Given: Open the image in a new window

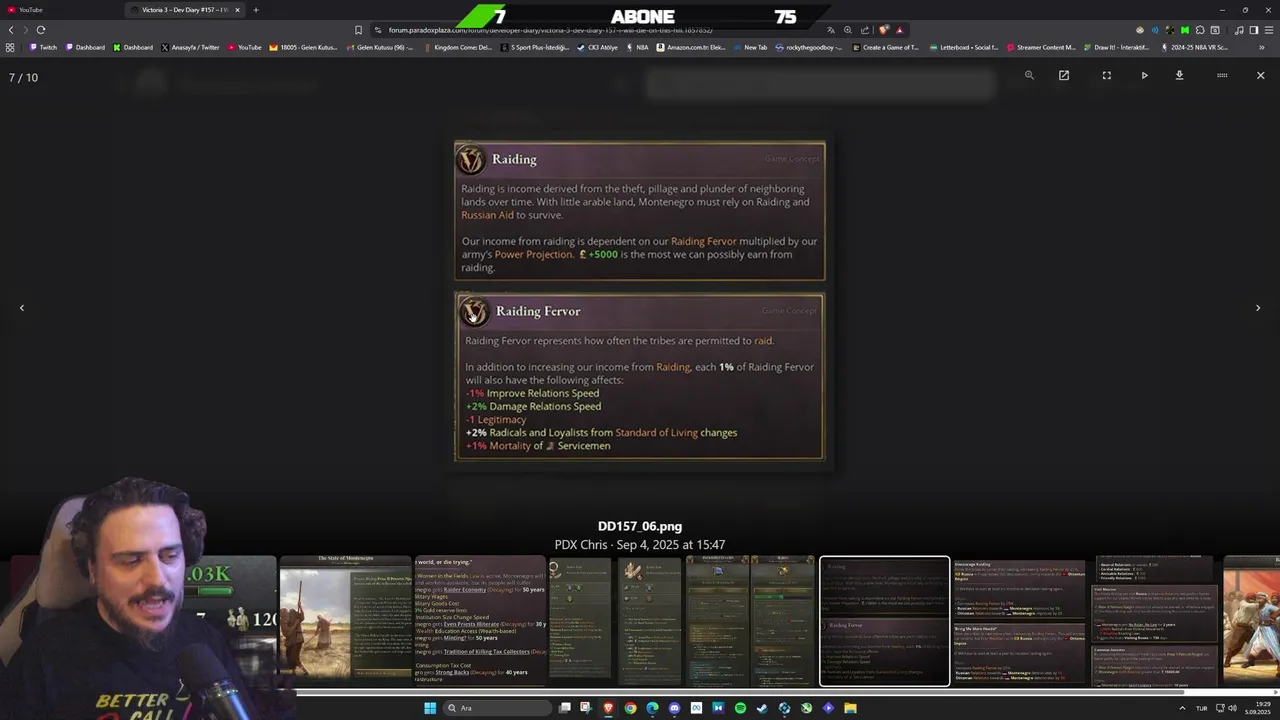Looking at the screenshot, I should point(1064,75).
